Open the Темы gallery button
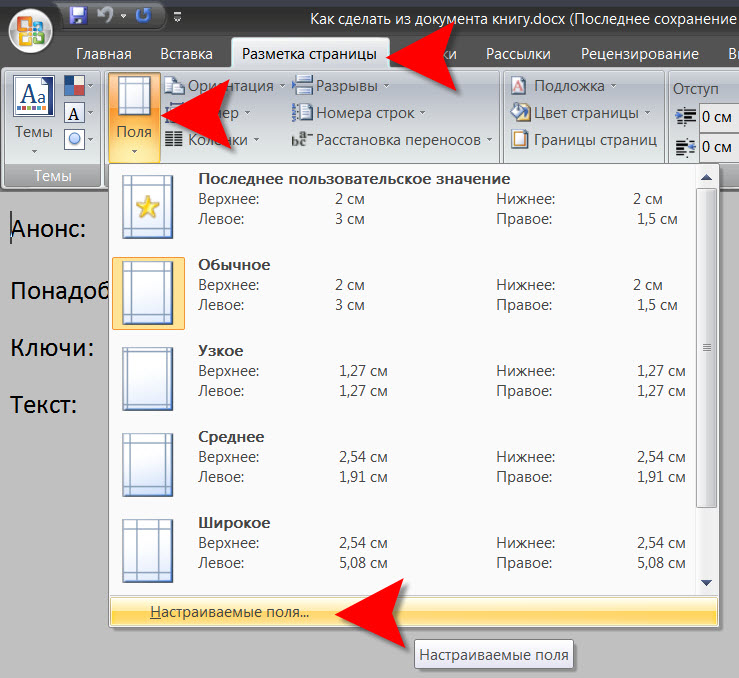Viewport: 739px width, 678px height. (34, 114)
